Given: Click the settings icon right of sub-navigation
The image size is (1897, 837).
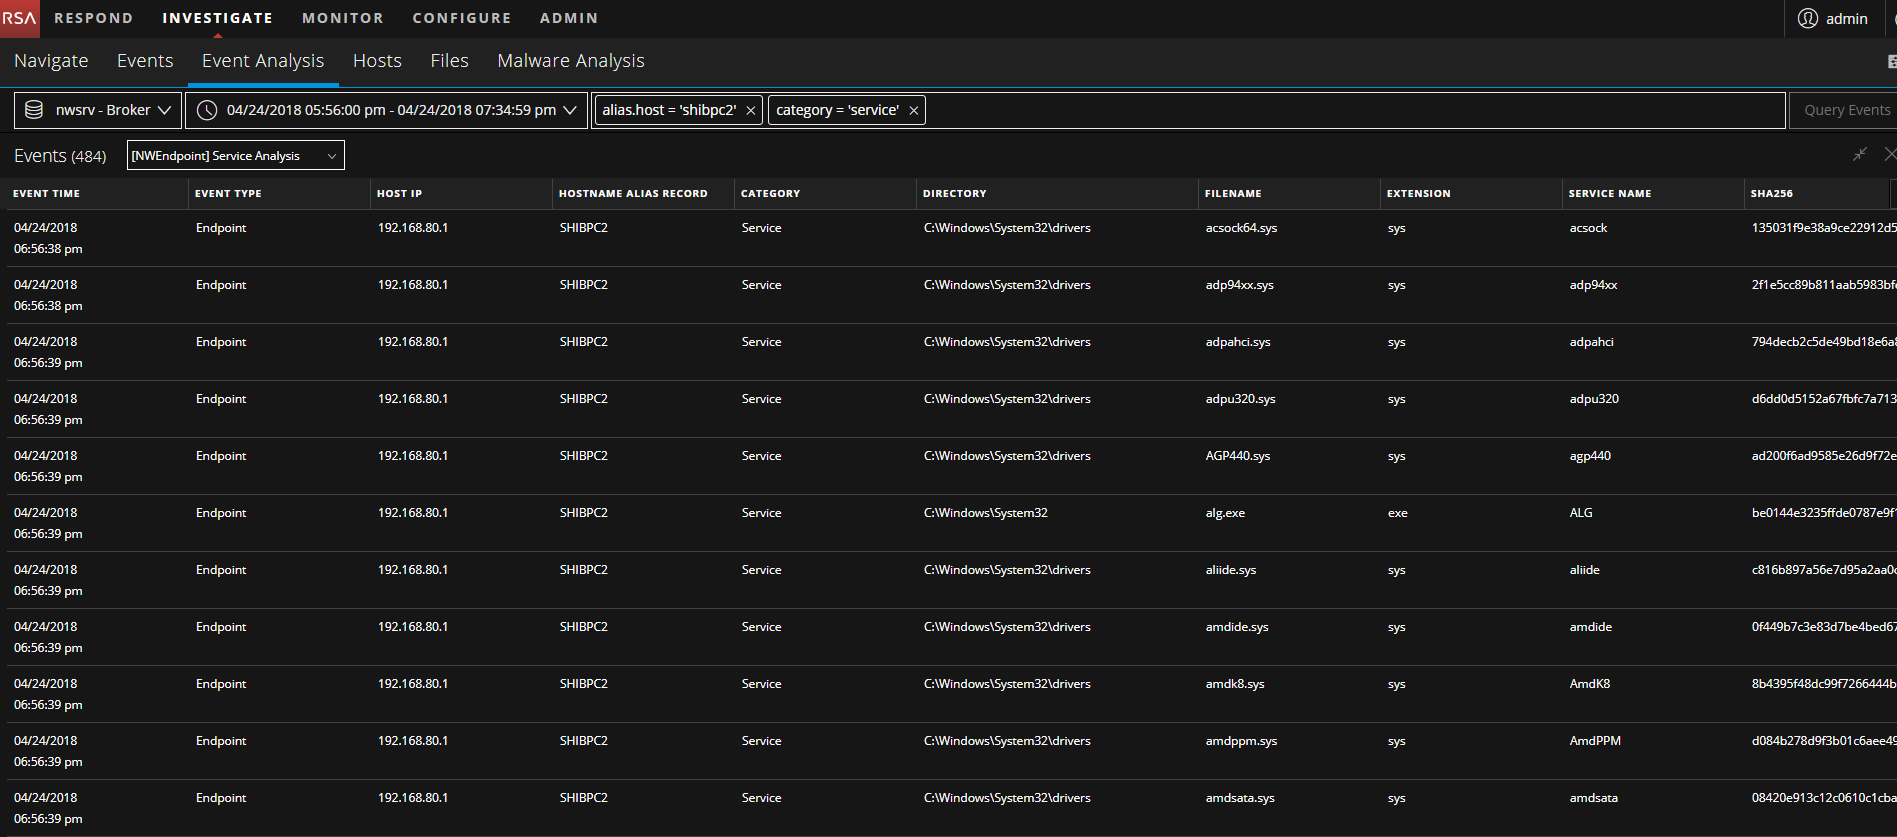Looking at the screenshot, I should pyautogui.click(x=1890, y=62).
